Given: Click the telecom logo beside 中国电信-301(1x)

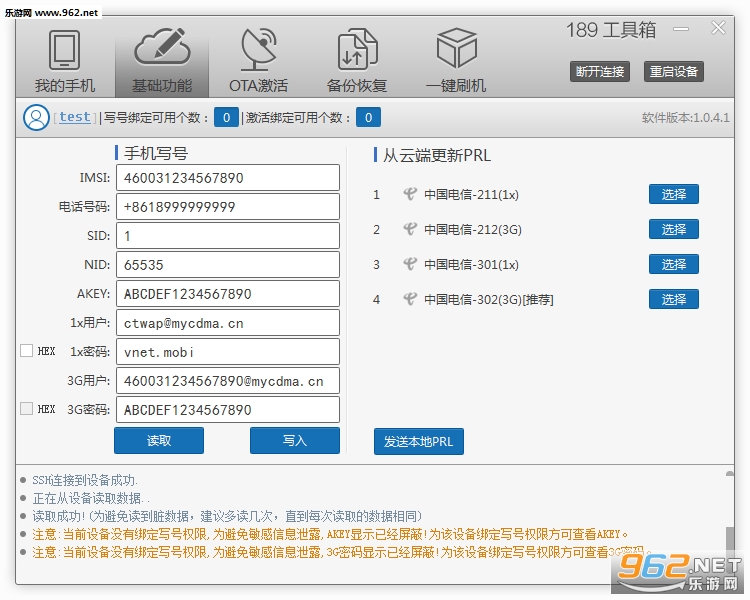Looking at the screenshot, I should click(x=410, y=264).
